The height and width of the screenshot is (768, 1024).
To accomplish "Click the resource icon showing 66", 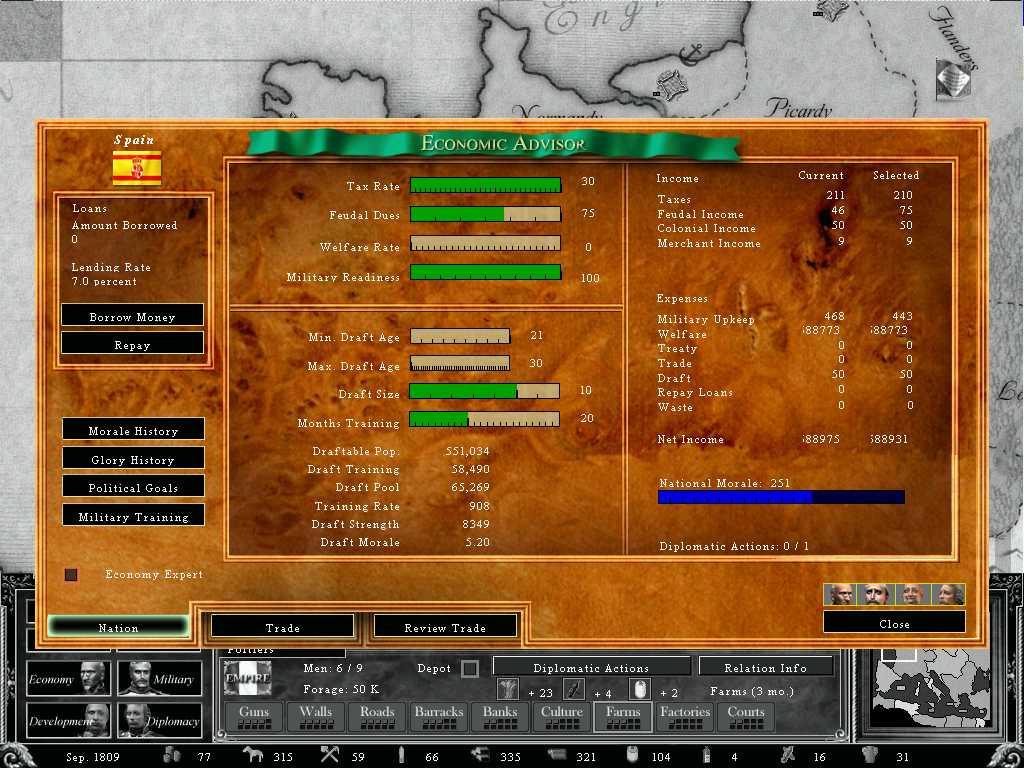I will (x=402, y=755).
